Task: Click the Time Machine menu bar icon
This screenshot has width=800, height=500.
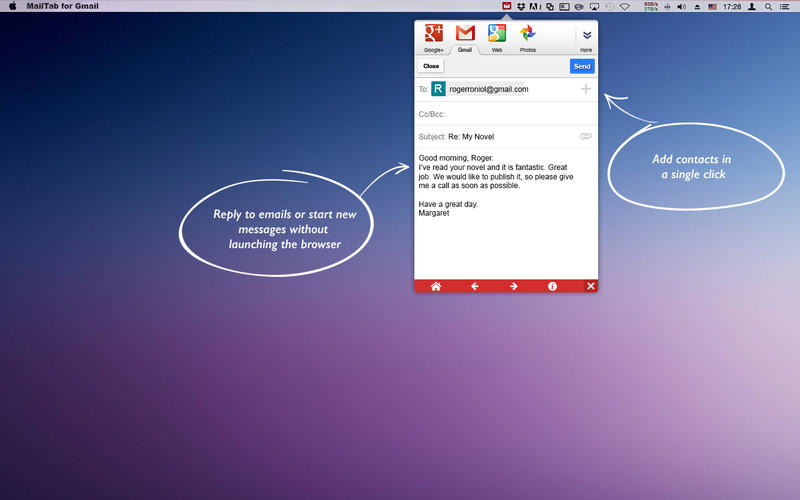Action: coord(610,7)
